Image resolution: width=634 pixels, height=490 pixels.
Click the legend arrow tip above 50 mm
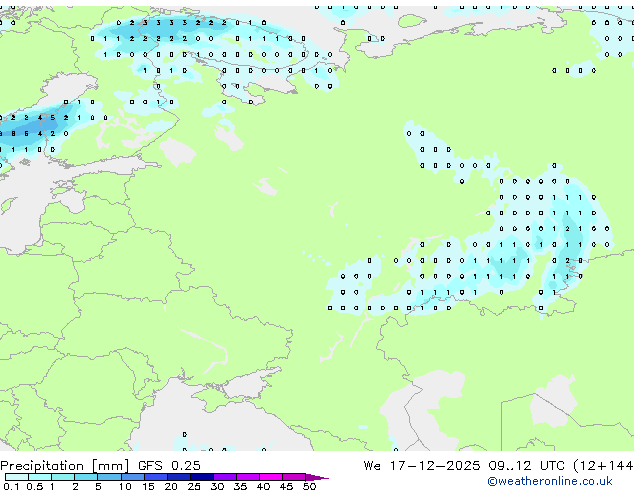pyautogui.click(x=317, y=477)
